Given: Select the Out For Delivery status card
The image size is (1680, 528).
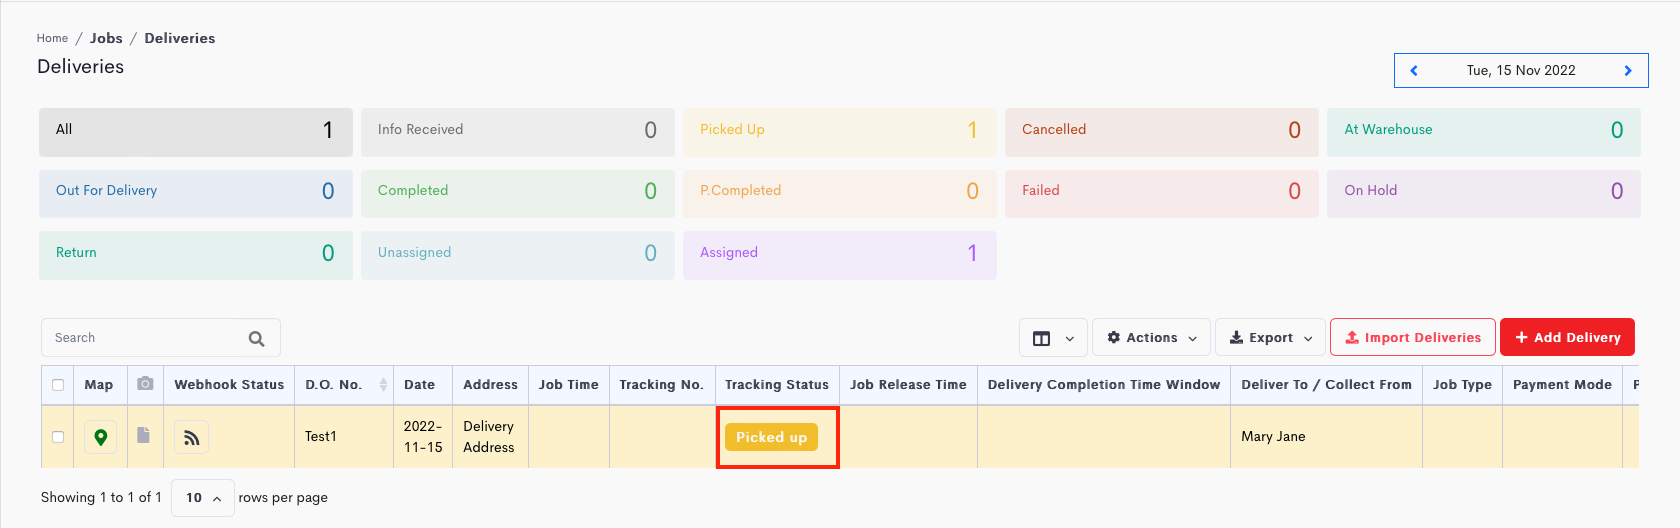Looking at the screenshot, I should click(195, 192).
